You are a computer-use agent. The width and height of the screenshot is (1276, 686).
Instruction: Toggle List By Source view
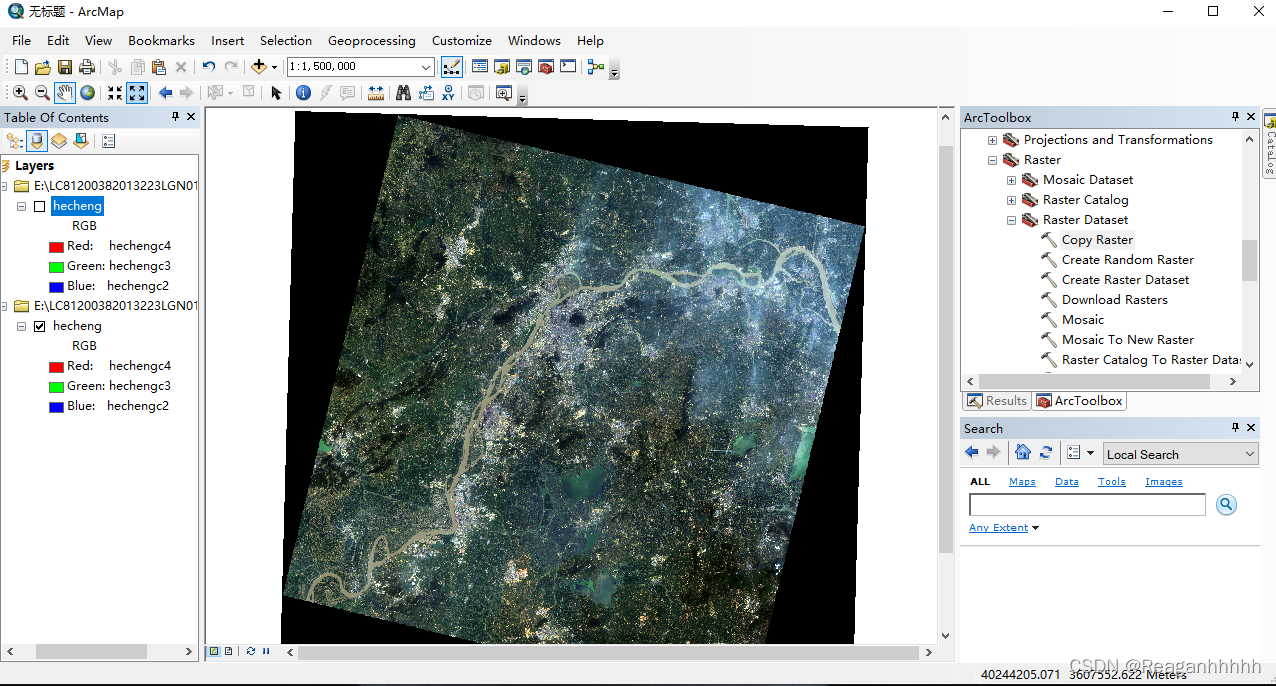point(37,141)
